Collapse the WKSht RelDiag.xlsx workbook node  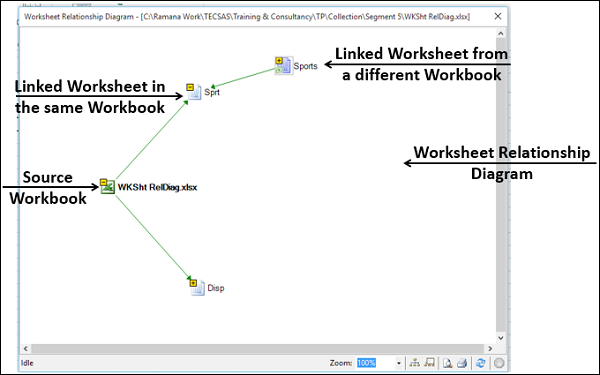point(103,182)
